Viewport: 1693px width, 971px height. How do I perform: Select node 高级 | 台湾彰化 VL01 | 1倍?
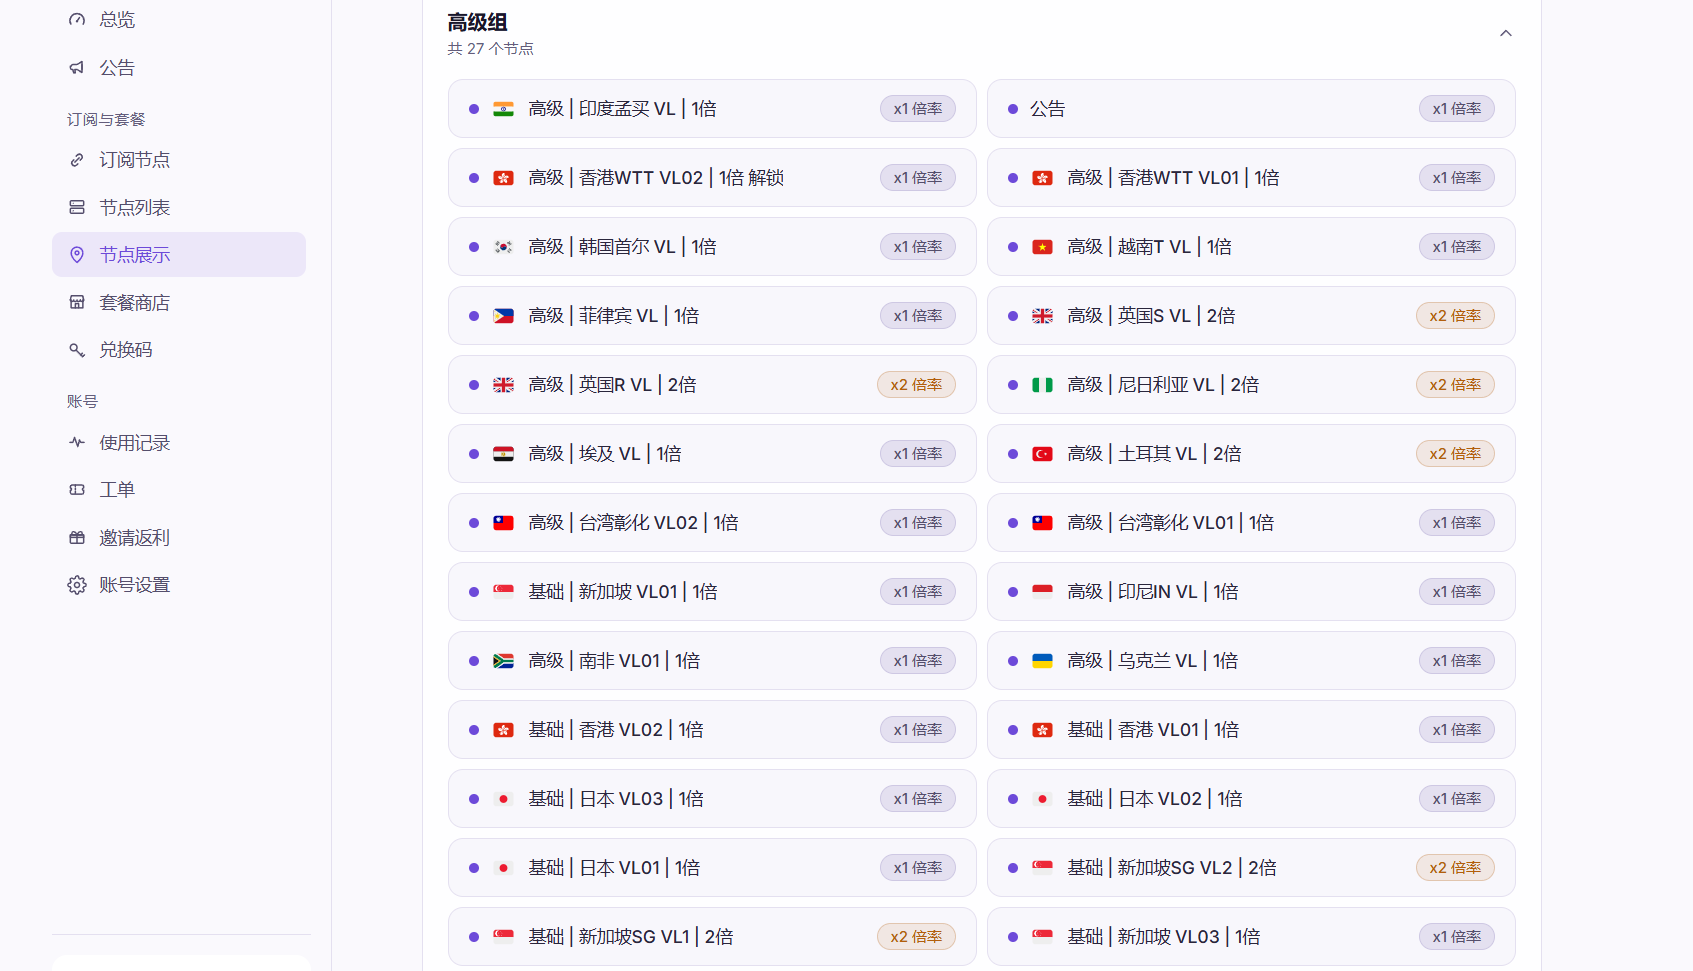click(1251, 523)
